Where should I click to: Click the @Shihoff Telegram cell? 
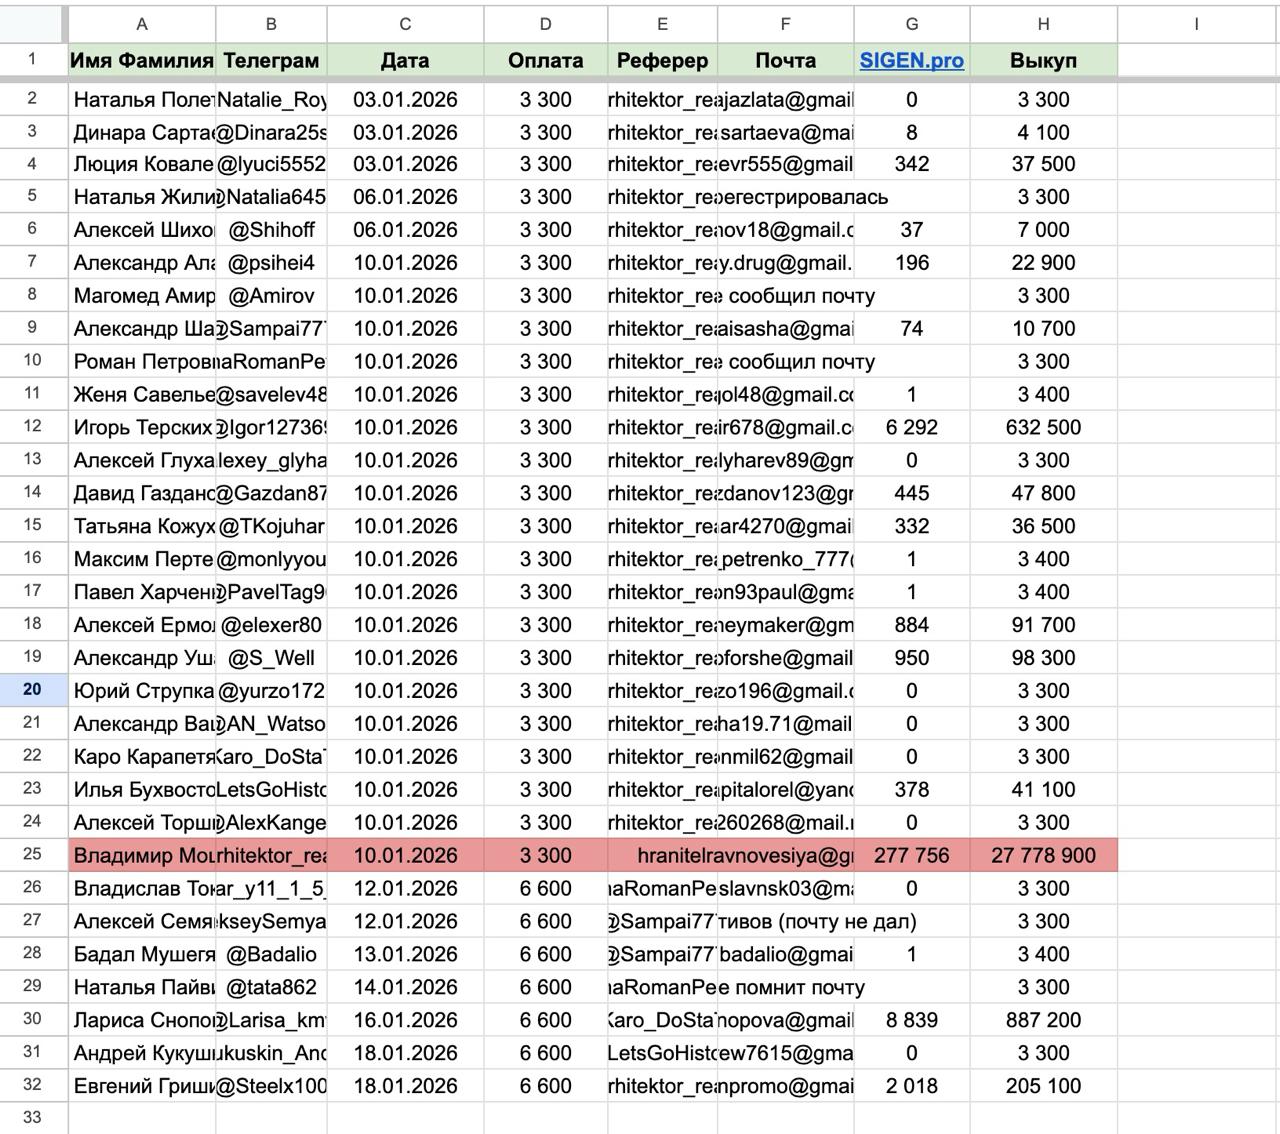271,230
